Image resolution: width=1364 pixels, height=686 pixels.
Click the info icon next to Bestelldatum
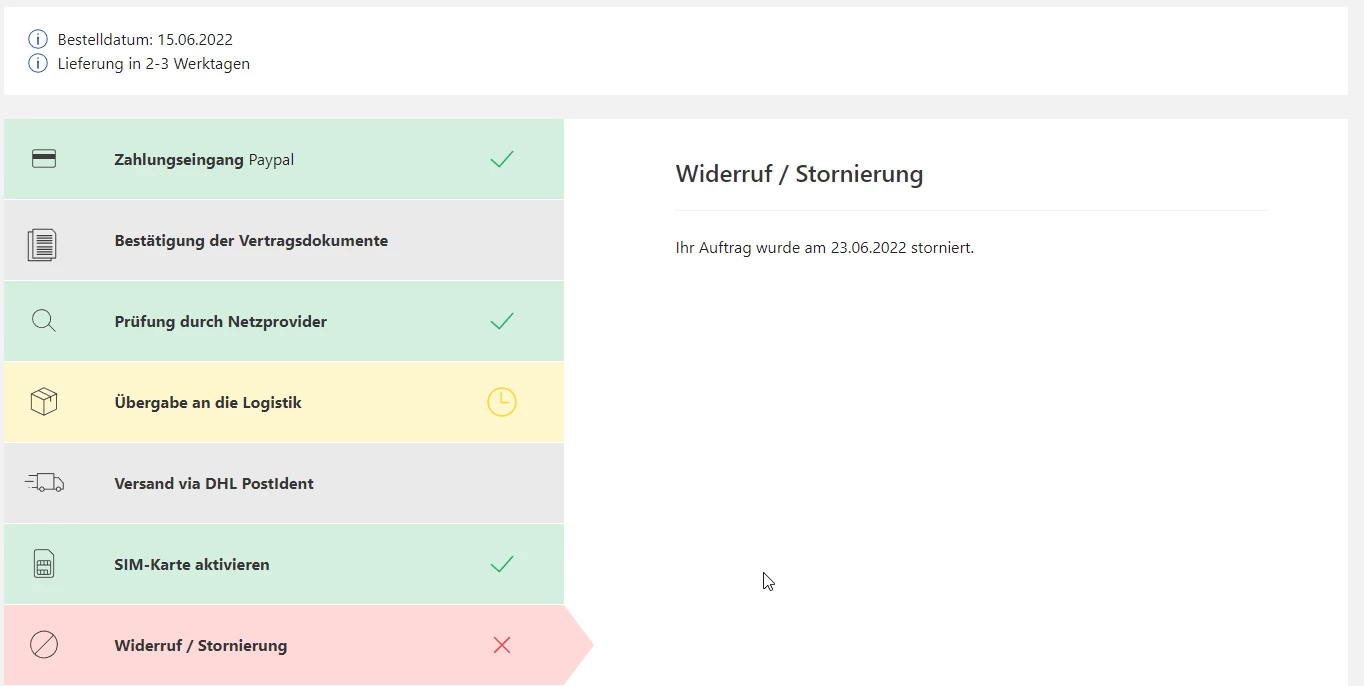coord(38,40)
